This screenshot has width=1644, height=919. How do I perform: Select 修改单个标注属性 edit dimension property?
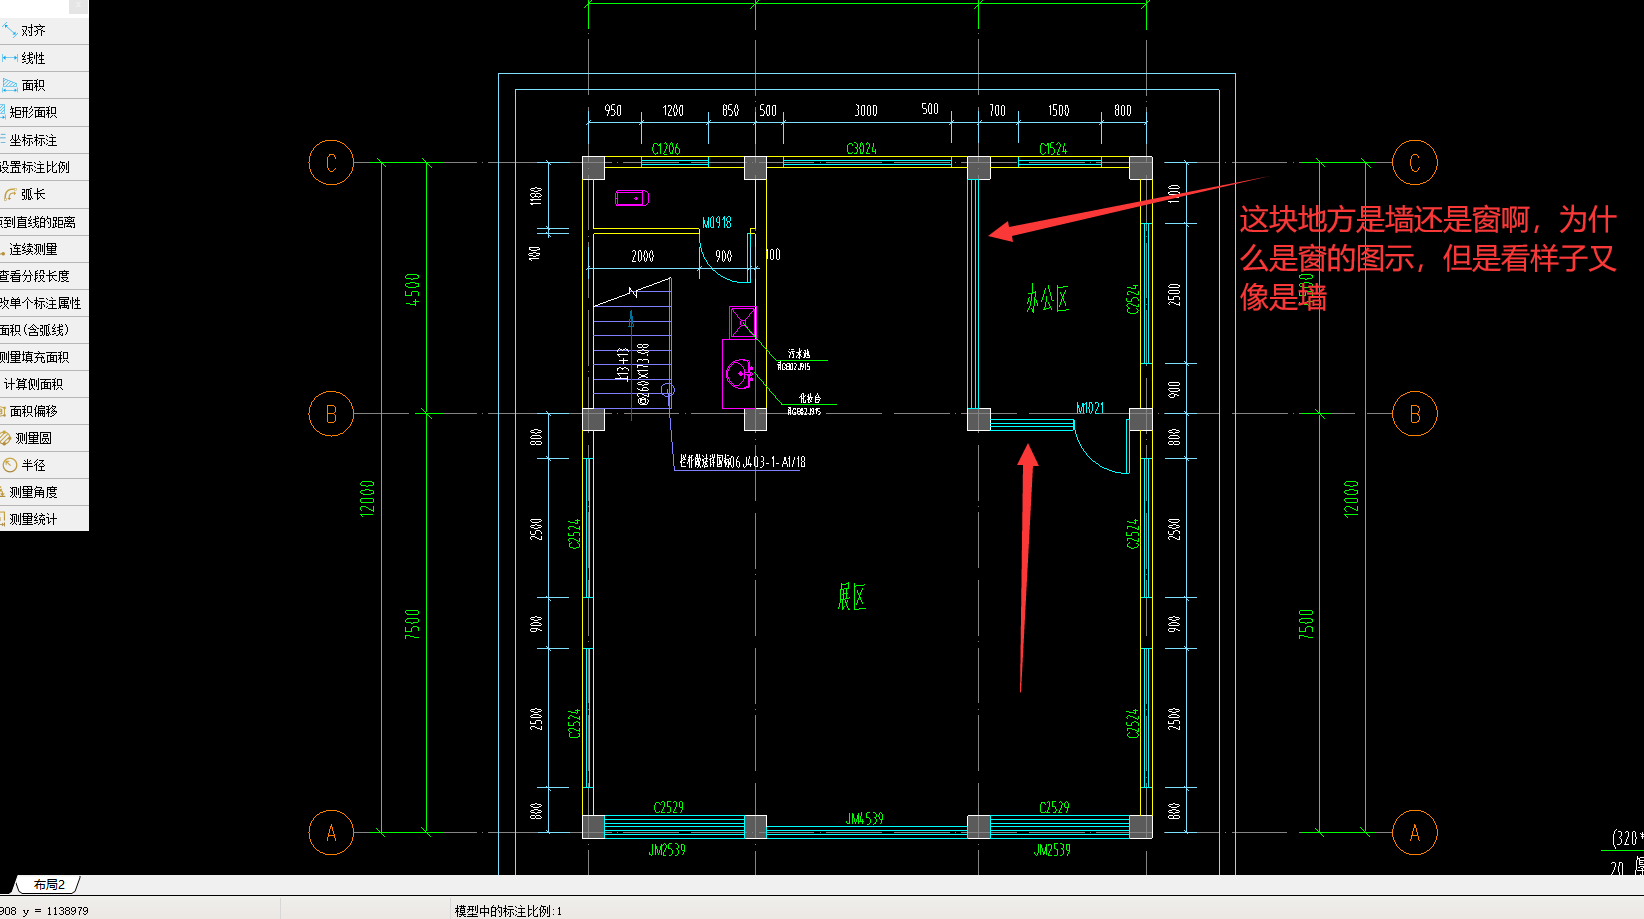(x=44, y=303)
